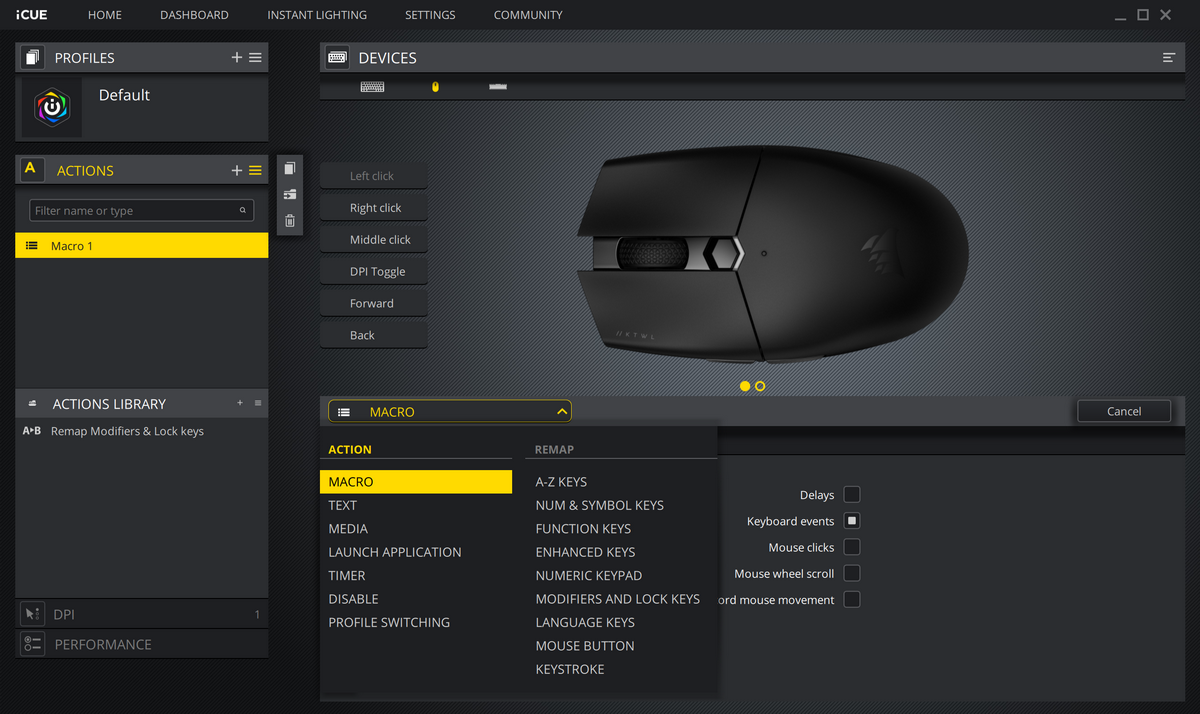
Task: Expand the Performance section
Action: pyautogui.click(x=142, y=644)
